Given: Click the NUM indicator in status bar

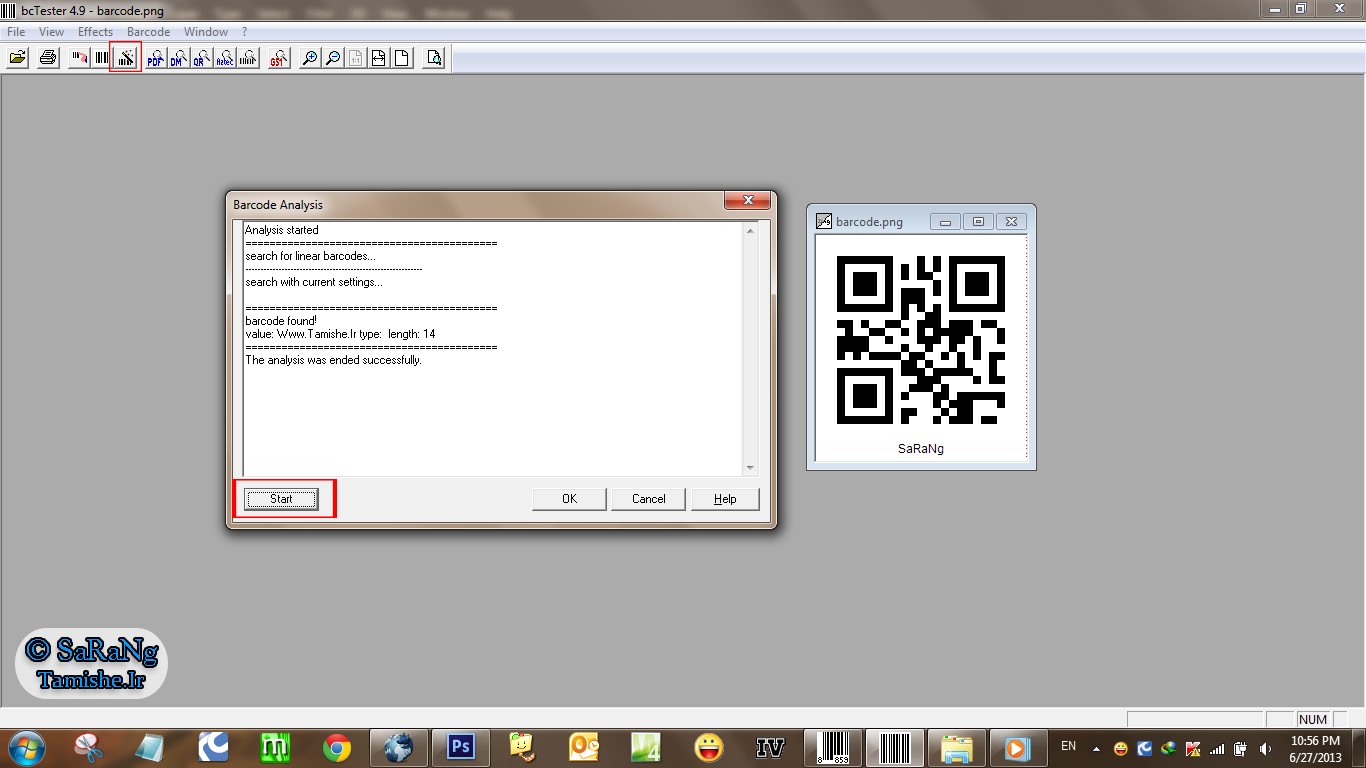Looking at the screenshot, I should (1313, 719).
